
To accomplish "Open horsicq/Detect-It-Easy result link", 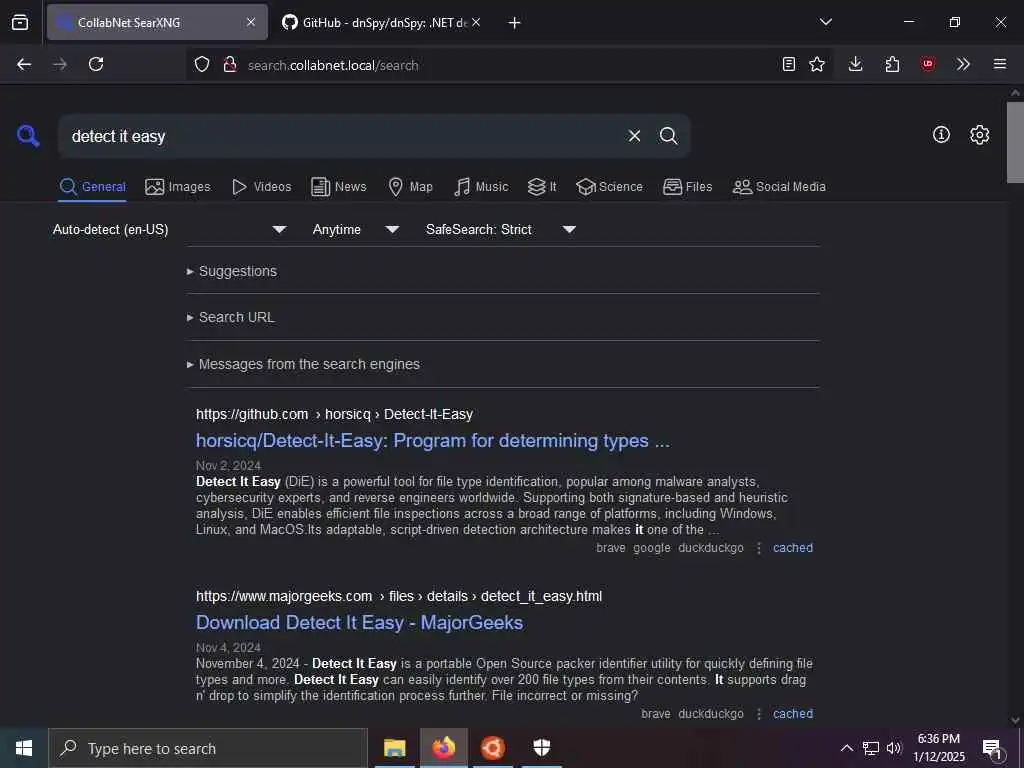I will click(x=433, y=441).
